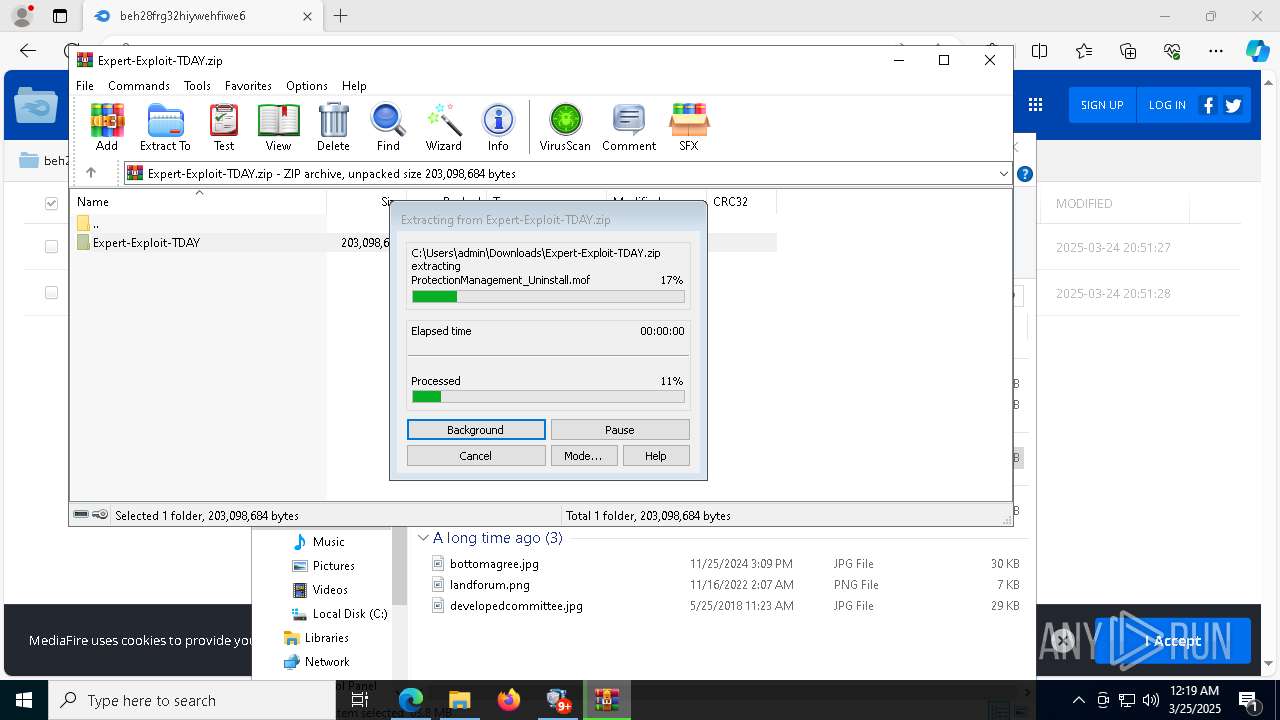Screen dimensions: 1280x720
Task: Open the Favorites menu
Action: [x=248, y=86]
